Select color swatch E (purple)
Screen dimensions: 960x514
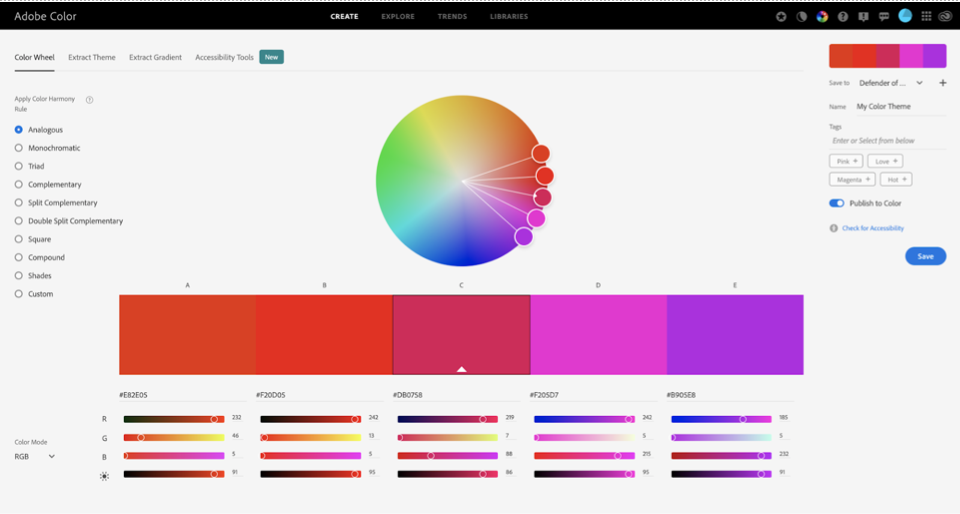click(735, 335)
